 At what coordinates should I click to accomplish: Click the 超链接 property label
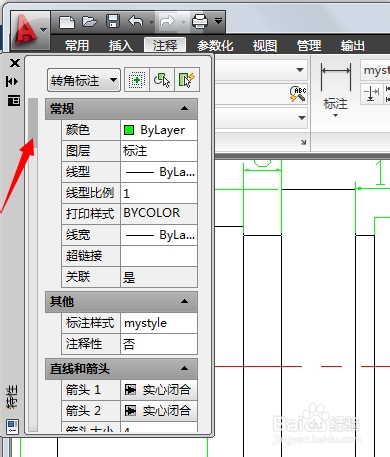pyautogui.click(x=84, y=256)
